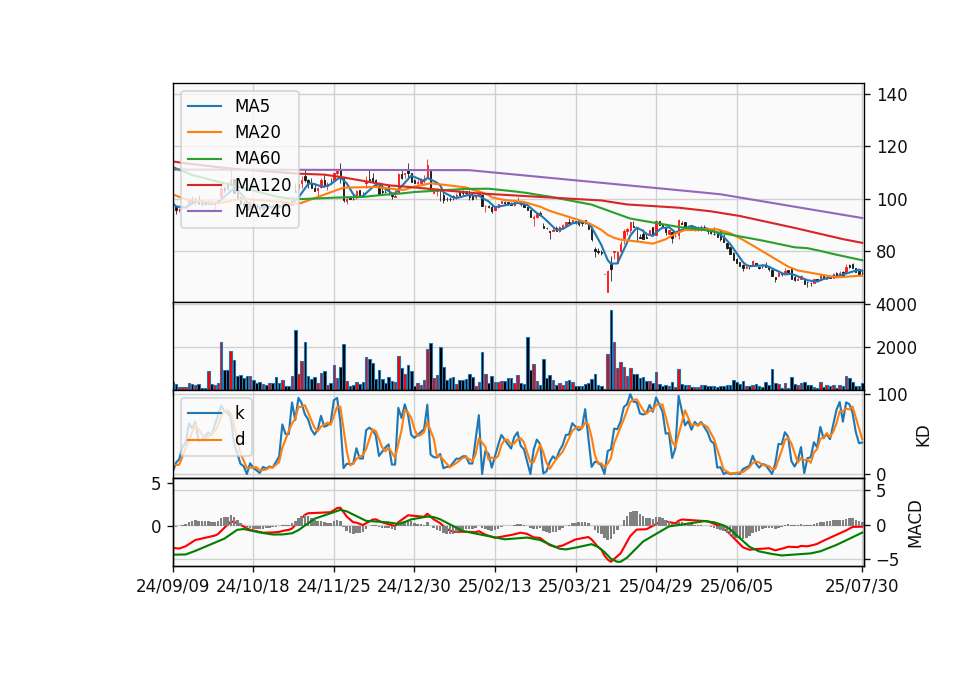Click the 4000 volume axis label
The image size is (960, 690).
[897, 305]
